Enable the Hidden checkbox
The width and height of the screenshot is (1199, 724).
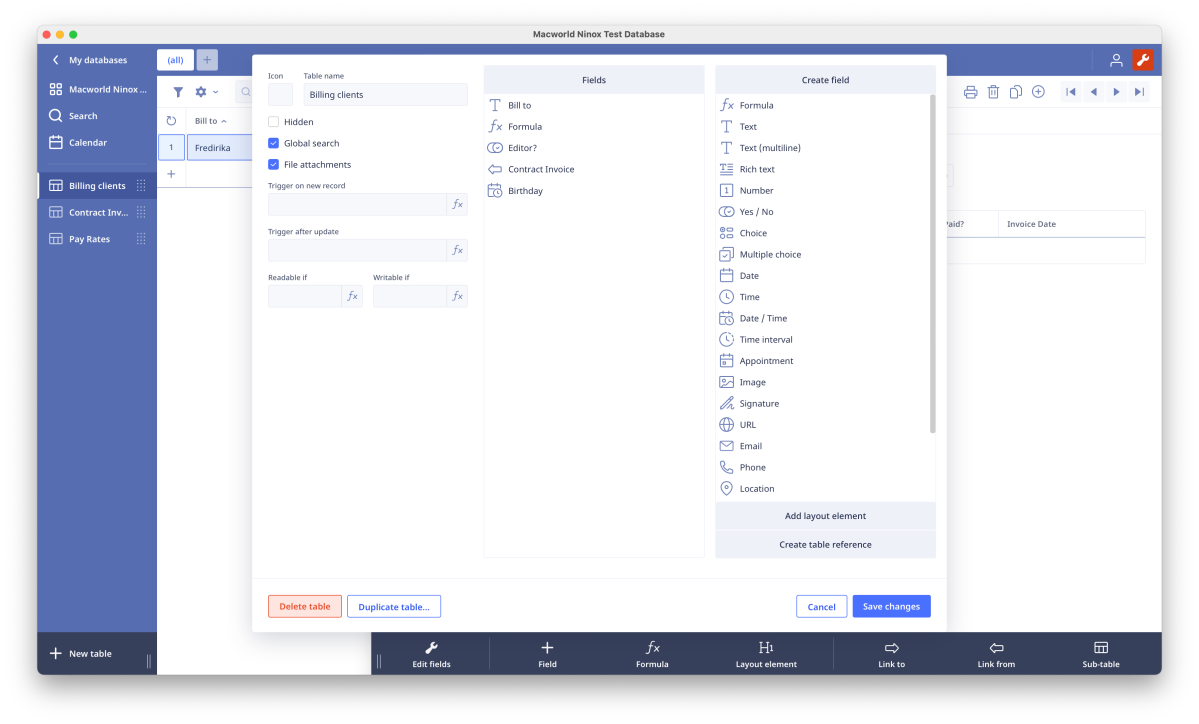click(x=274, y=122)
